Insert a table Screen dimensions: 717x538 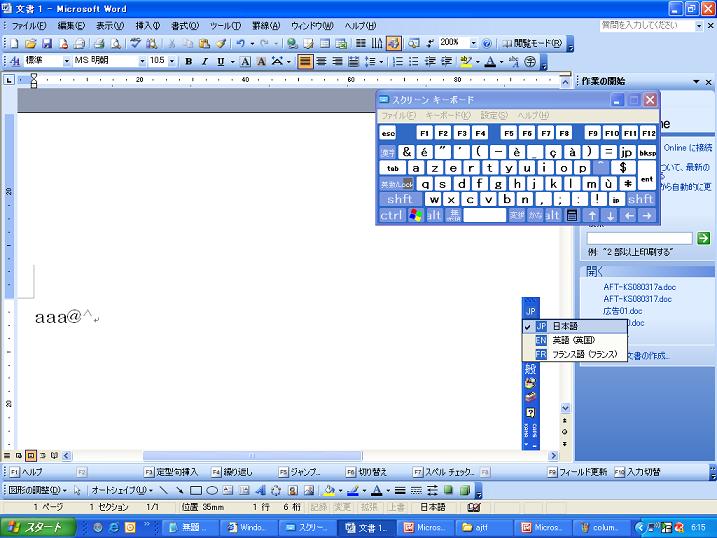pos(325,43)
